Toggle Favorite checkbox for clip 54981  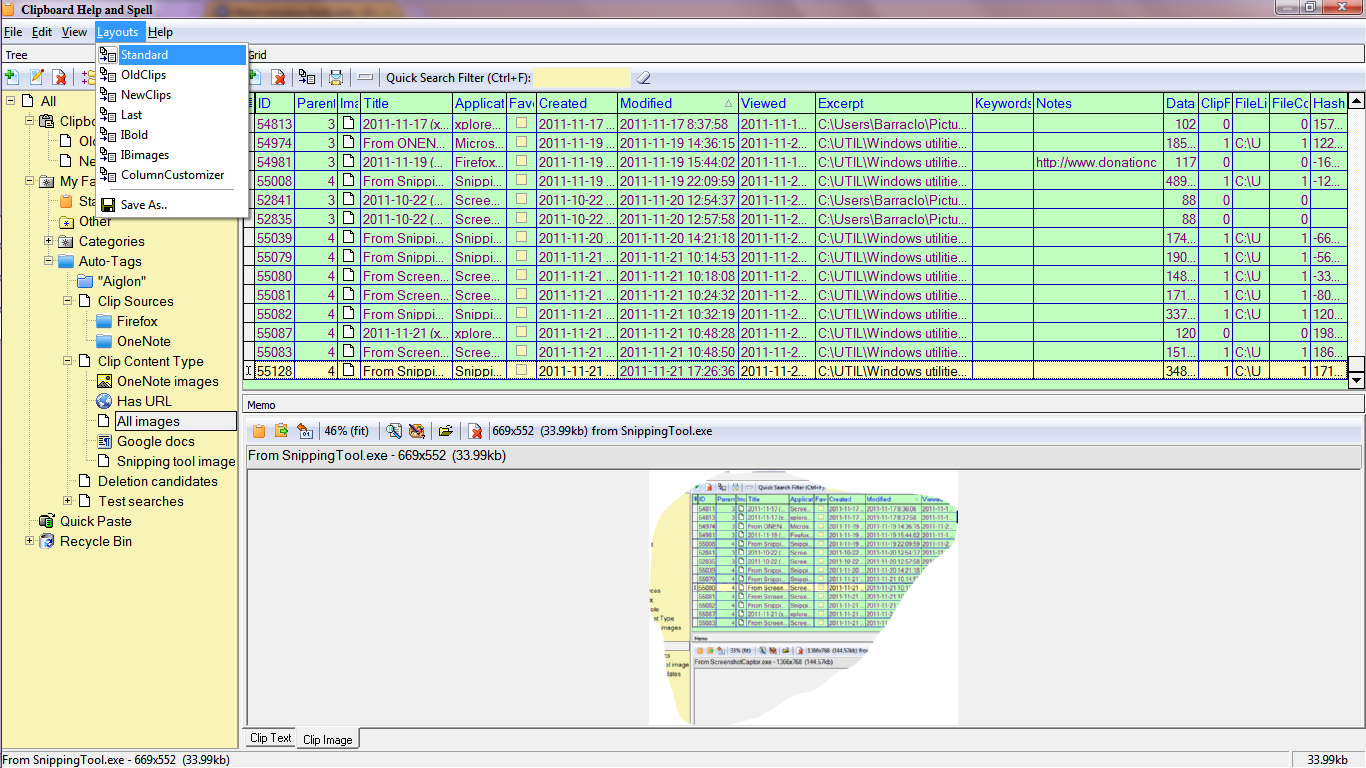[521, 162]
